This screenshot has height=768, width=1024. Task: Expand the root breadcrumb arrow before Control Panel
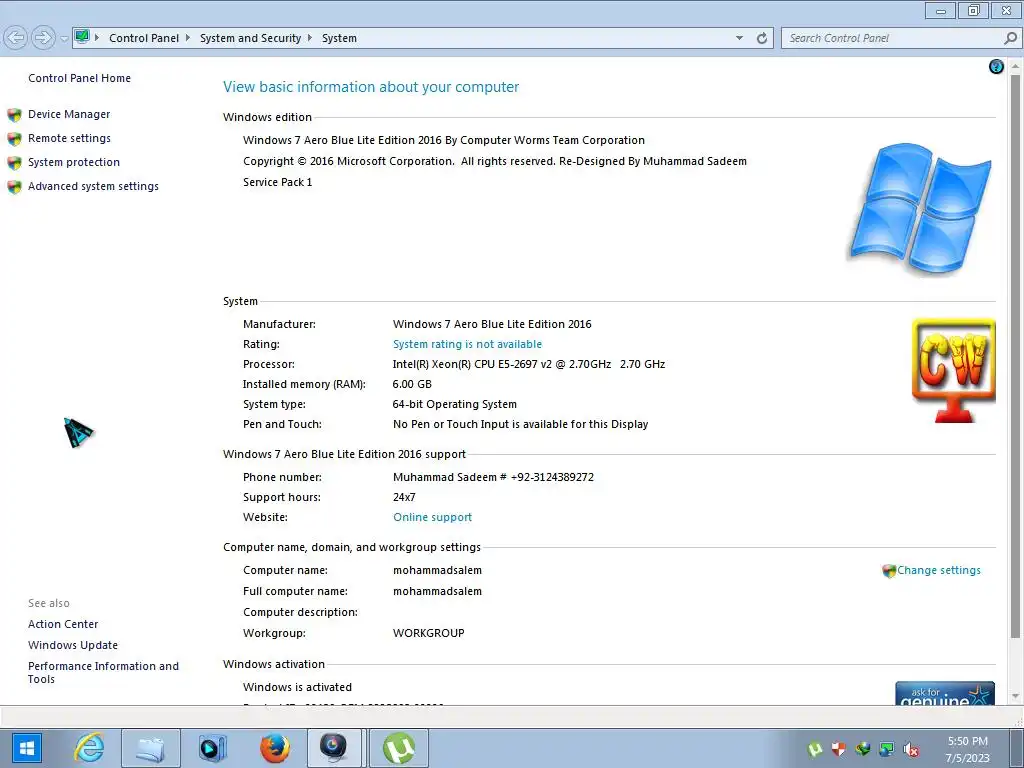[x=97, y=38]
